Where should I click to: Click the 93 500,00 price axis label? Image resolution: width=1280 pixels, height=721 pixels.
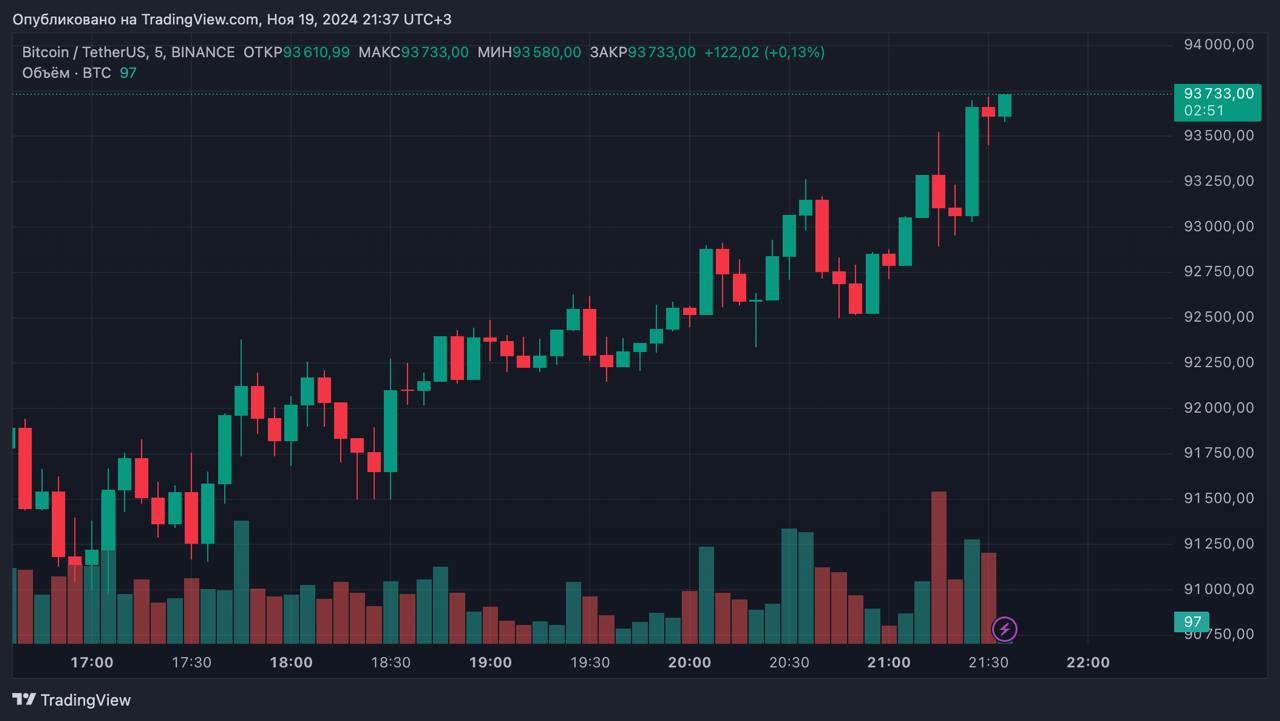pos(1218,135)
